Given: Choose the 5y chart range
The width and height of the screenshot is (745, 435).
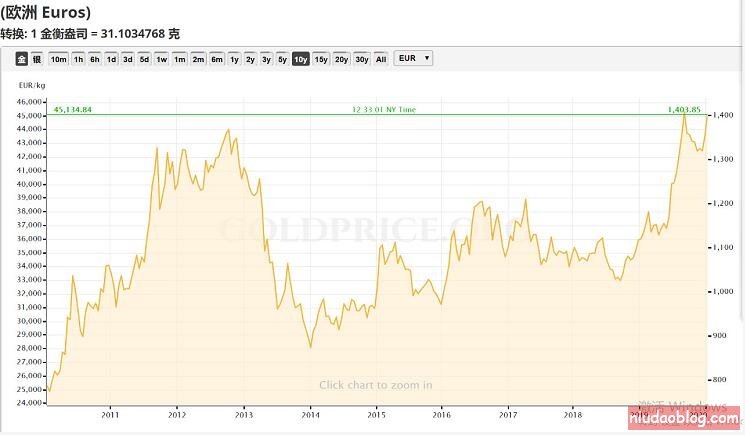Looking at the screenshot, I should 283,59.
